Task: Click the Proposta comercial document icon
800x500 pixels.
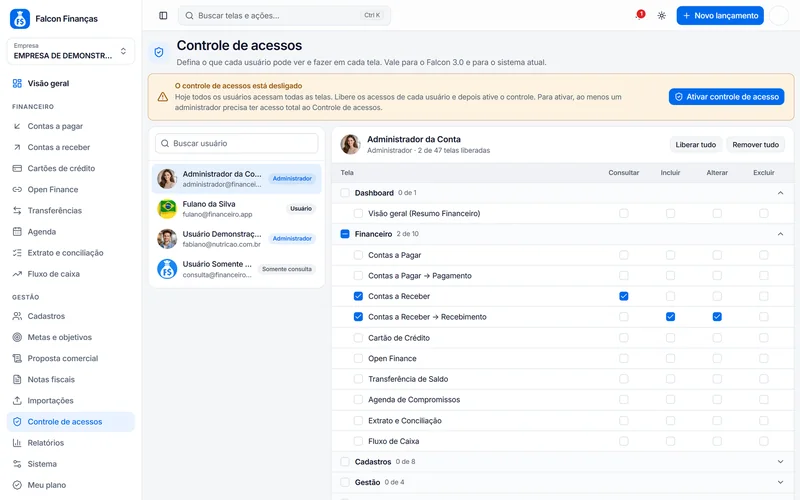Action: (17, 358)
